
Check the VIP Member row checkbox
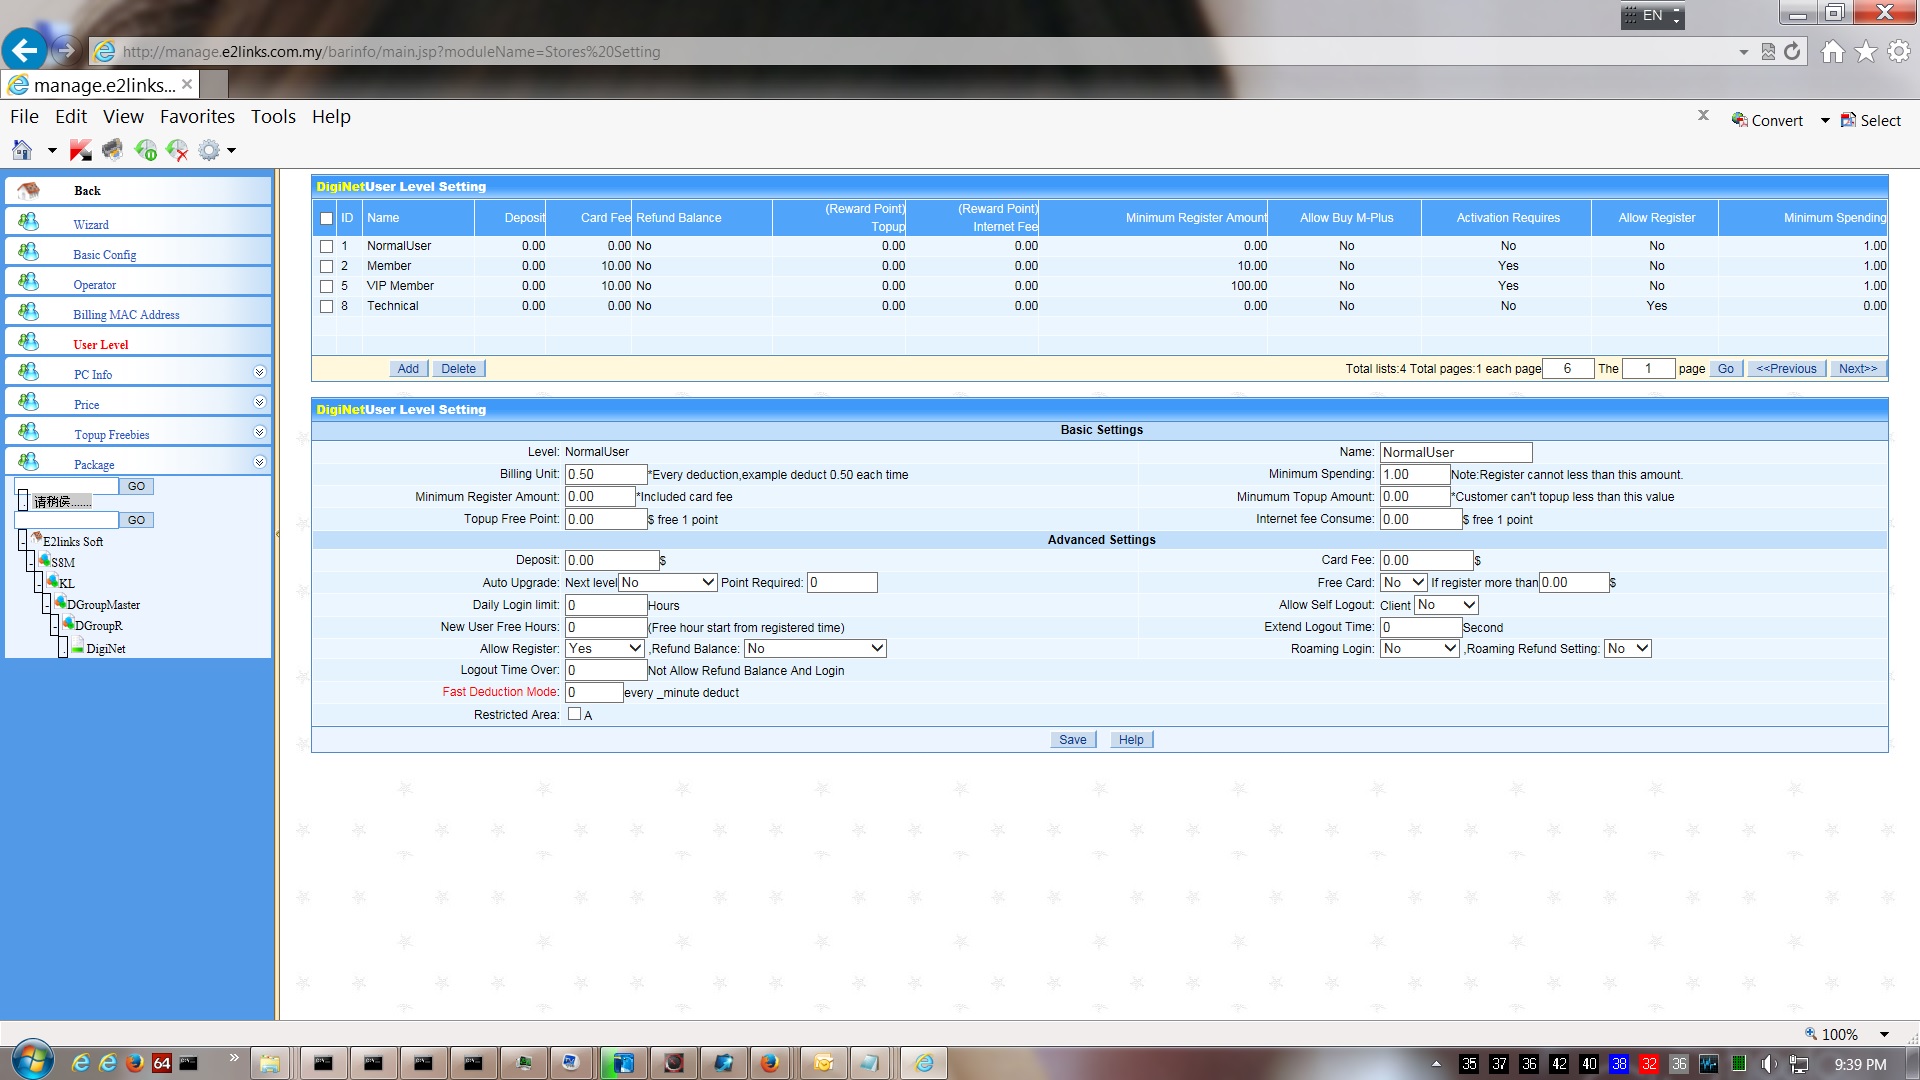(326, 286)
